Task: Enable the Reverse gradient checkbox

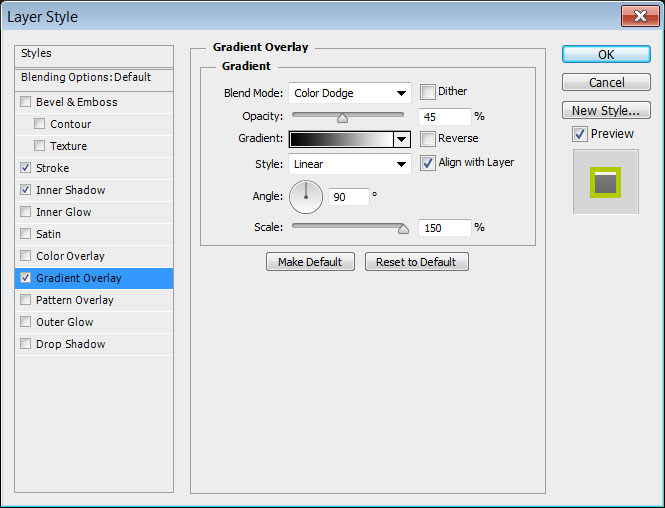Action: 428,139
